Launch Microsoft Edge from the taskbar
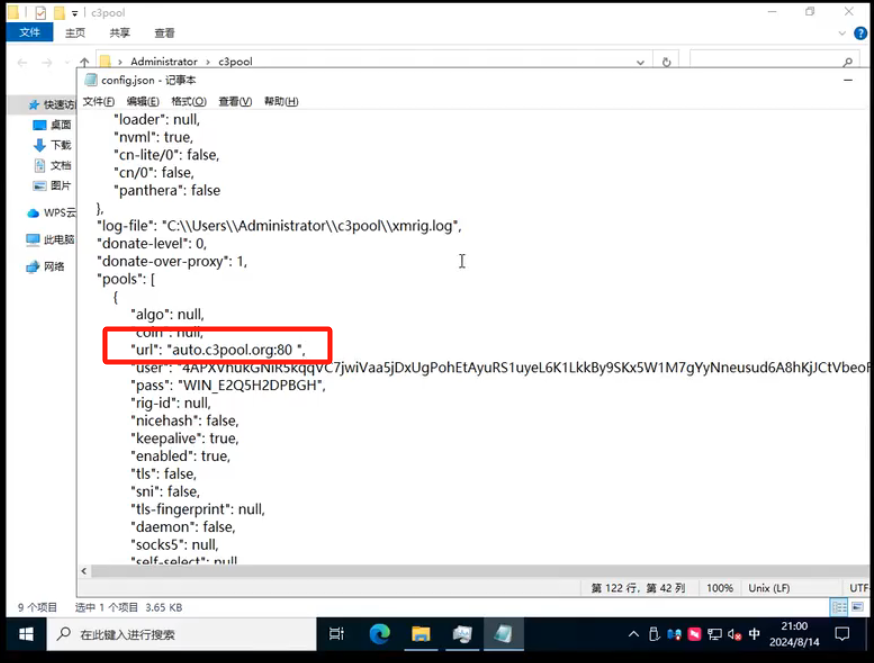Viewport: 874px width, 663px height. tap(380, 634)
